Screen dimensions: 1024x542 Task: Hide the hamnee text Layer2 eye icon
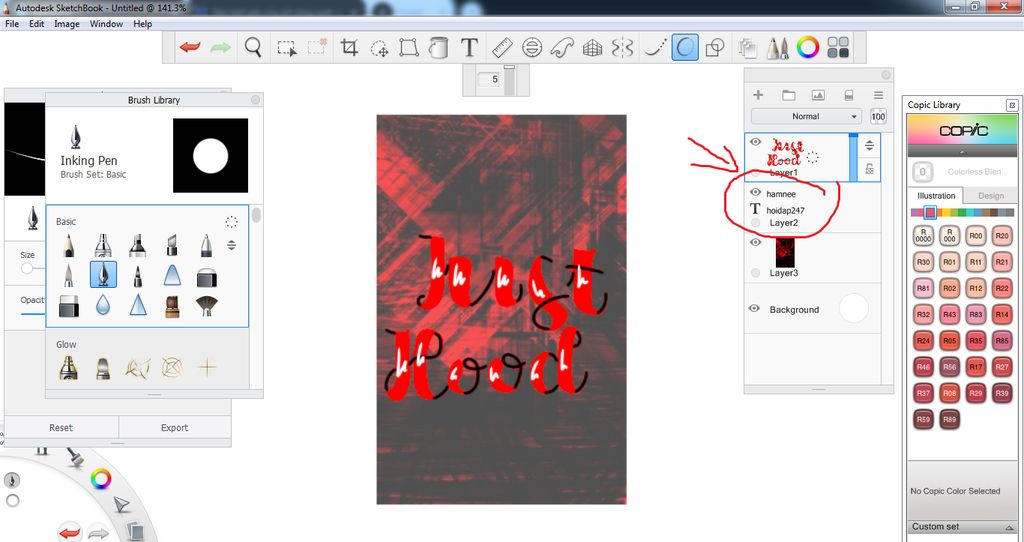756,192
